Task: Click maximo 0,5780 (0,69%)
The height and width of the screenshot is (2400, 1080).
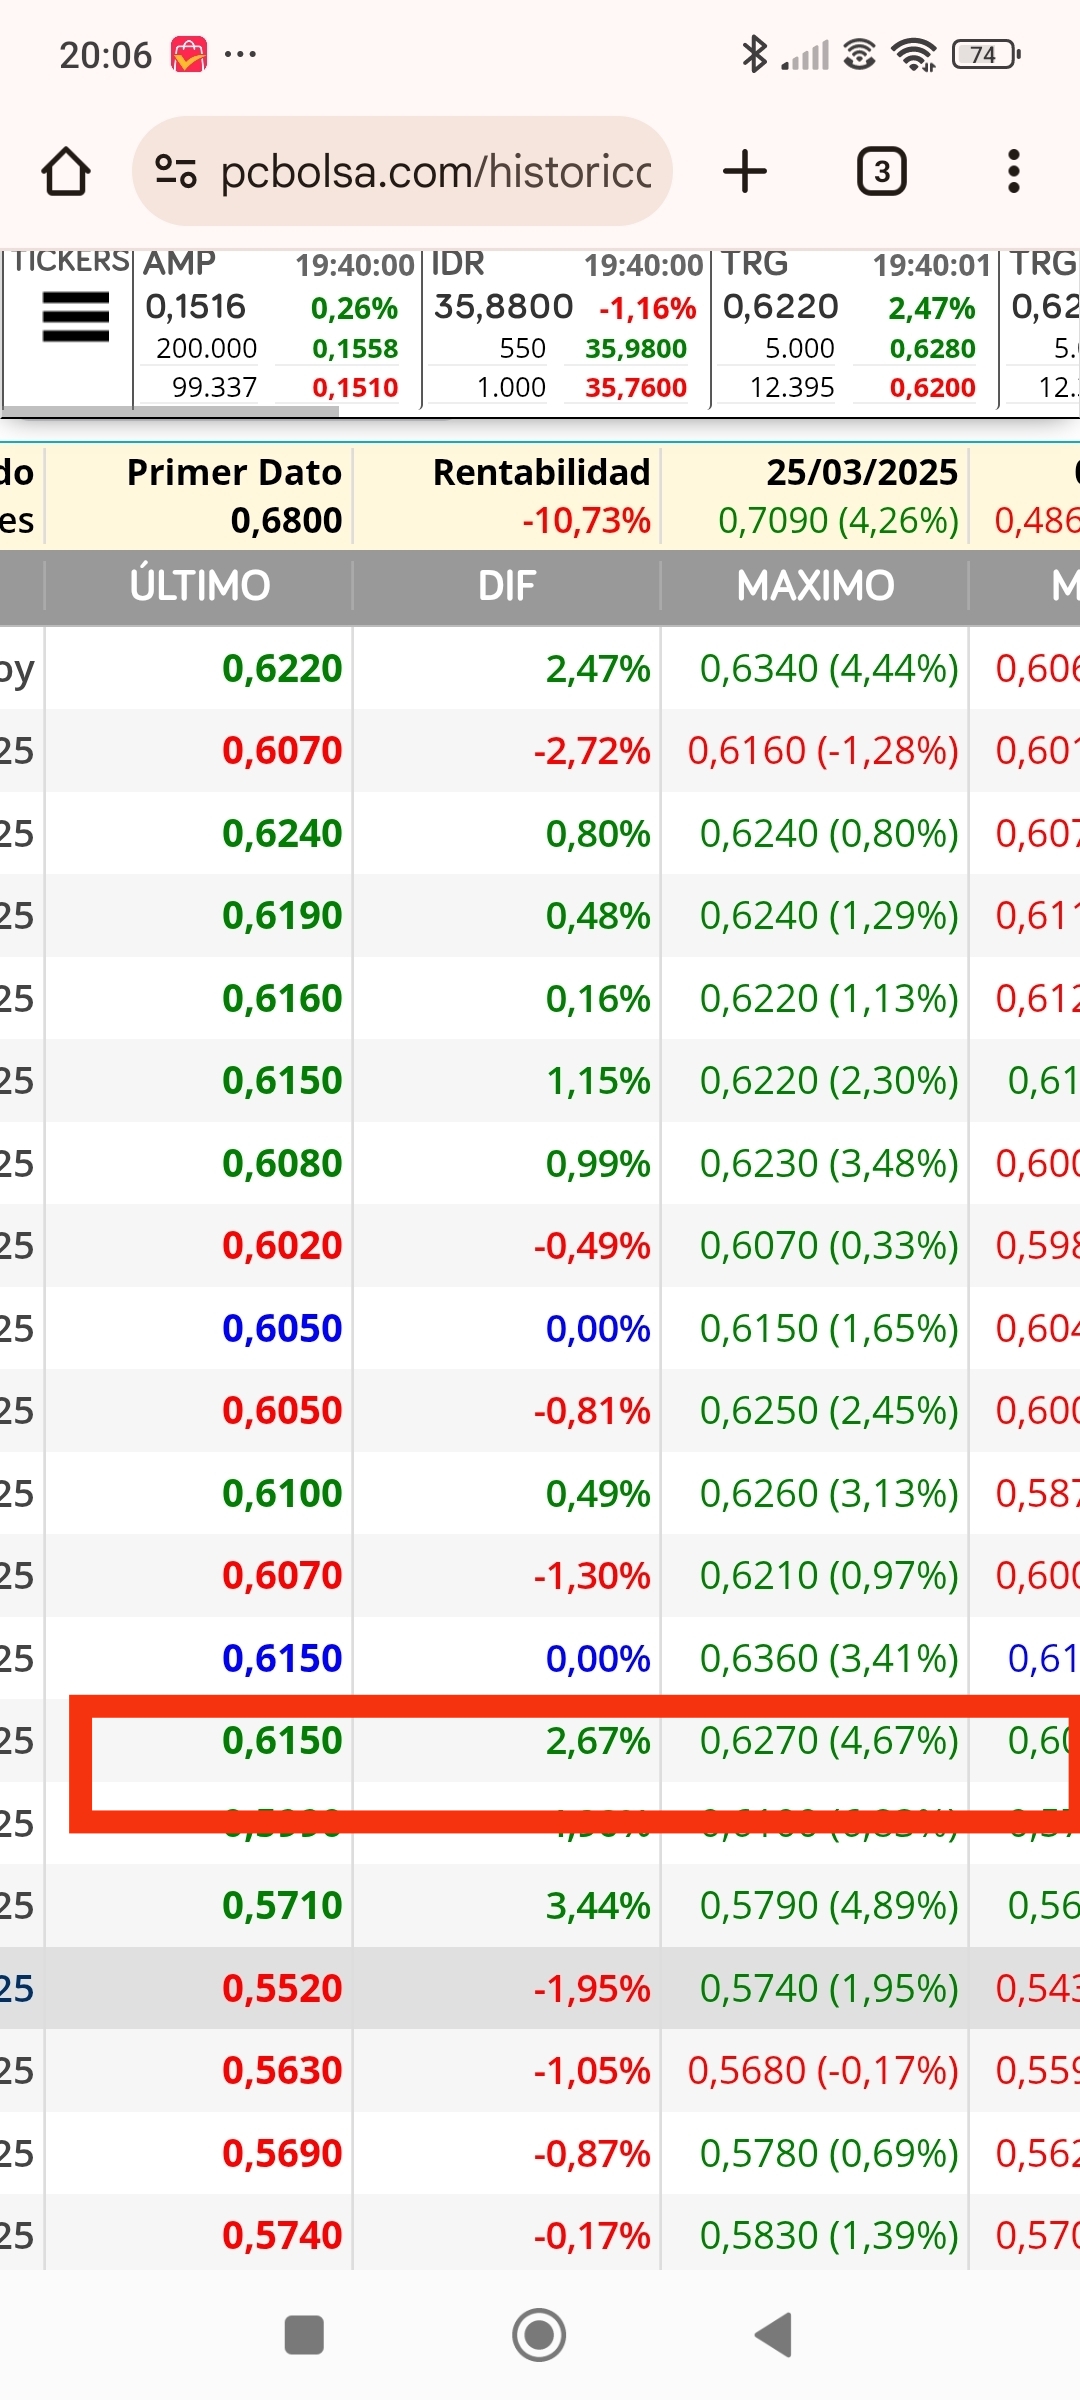Action: click(x=829, y=2154)
